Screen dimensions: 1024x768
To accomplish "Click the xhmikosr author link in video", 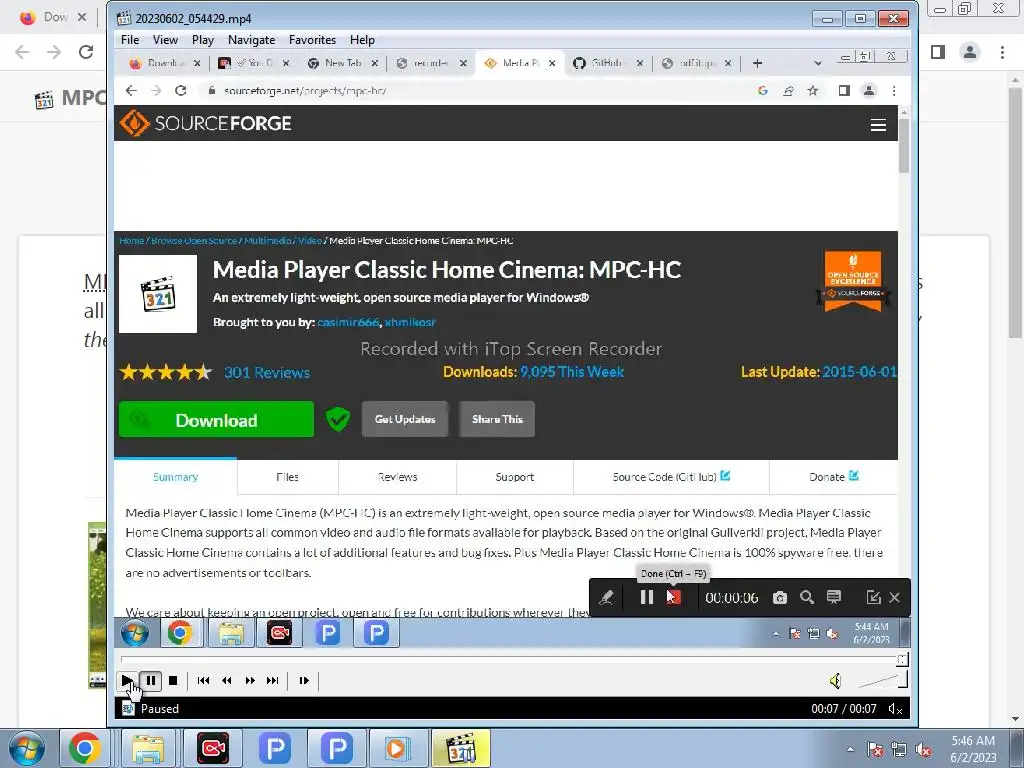I will point(409,322).
